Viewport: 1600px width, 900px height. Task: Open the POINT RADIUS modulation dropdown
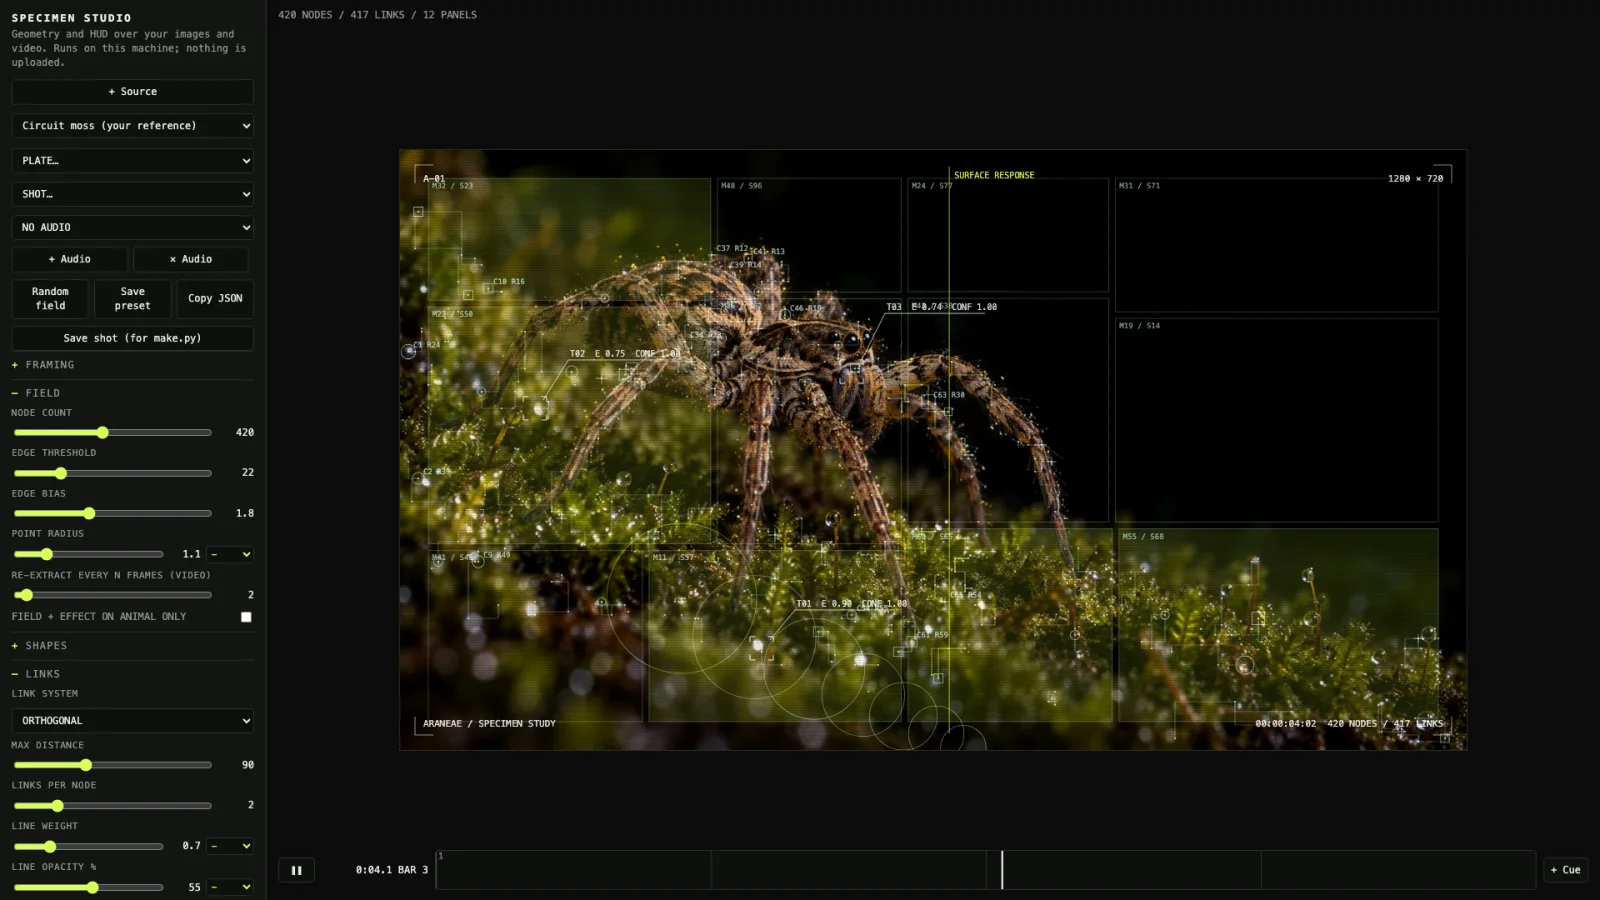230,554
